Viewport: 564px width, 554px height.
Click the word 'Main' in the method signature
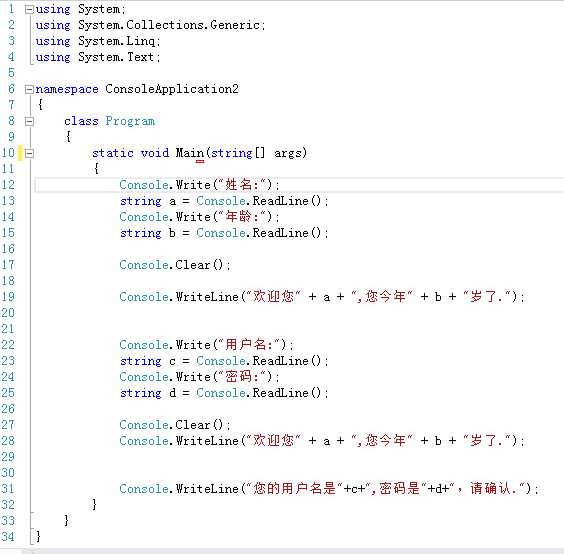tap(190, 153)
